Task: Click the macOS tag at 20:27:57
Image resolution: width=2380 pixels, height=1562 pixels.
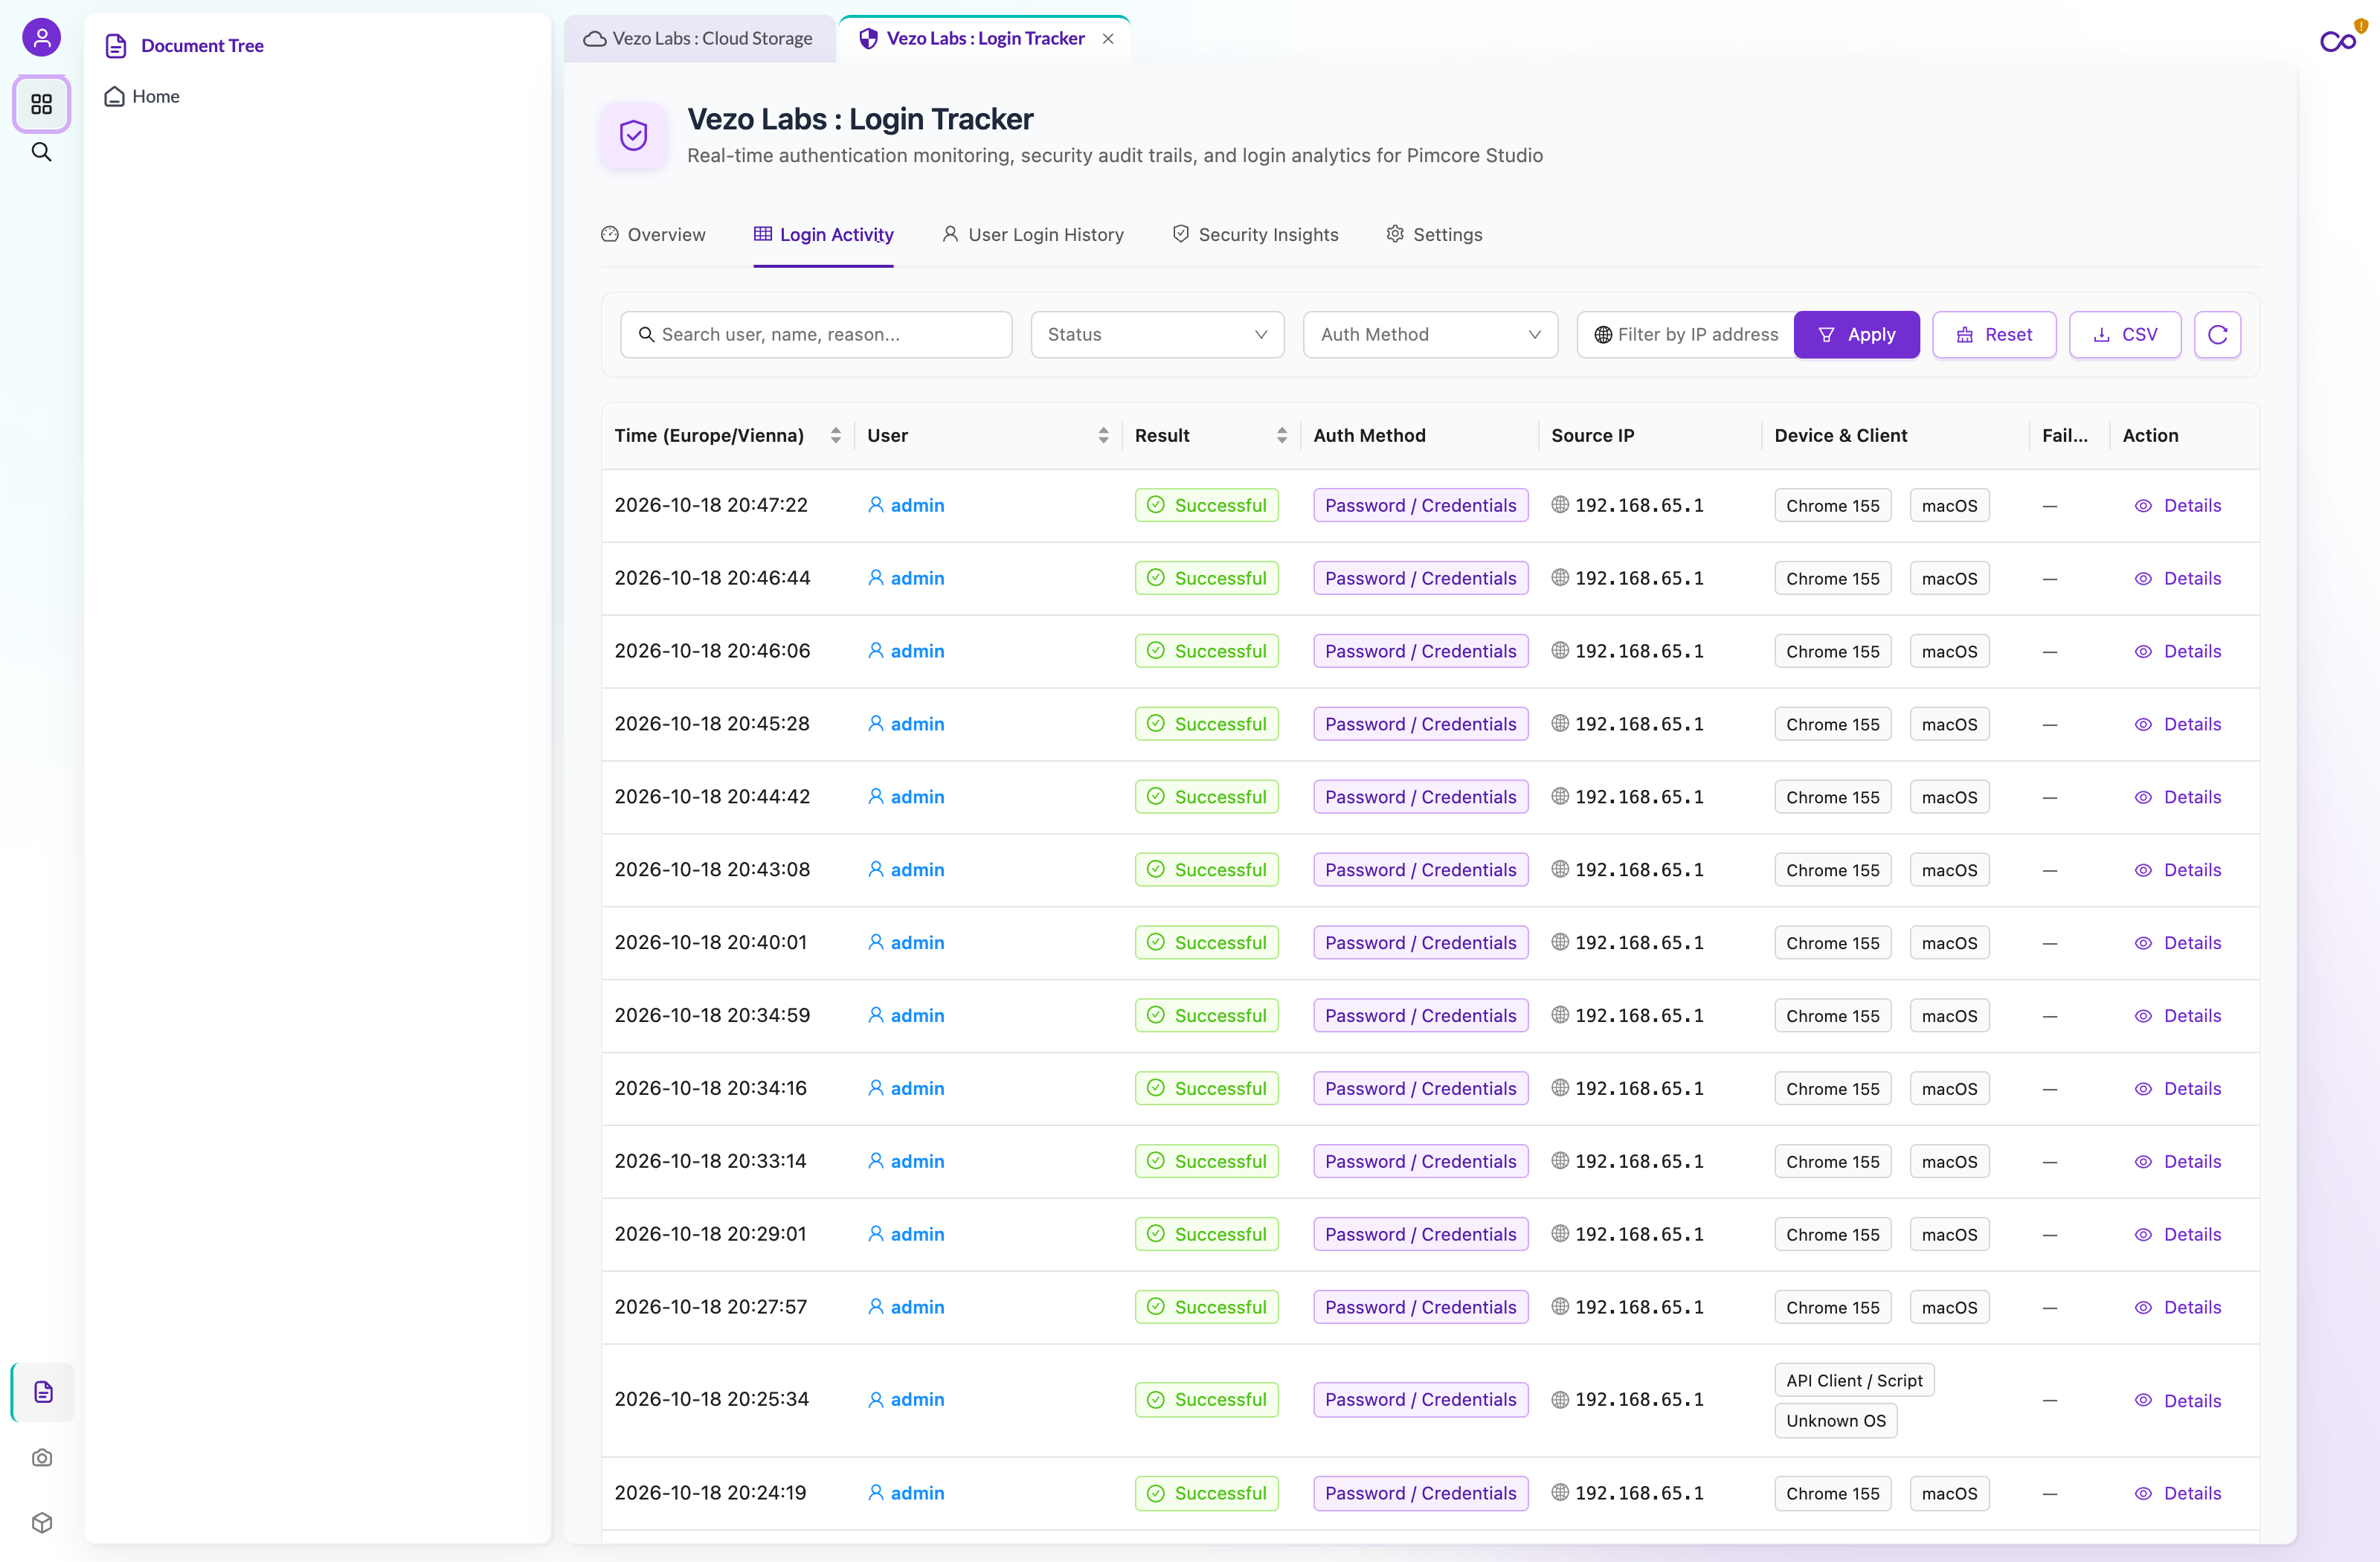Action: 1949,1307
